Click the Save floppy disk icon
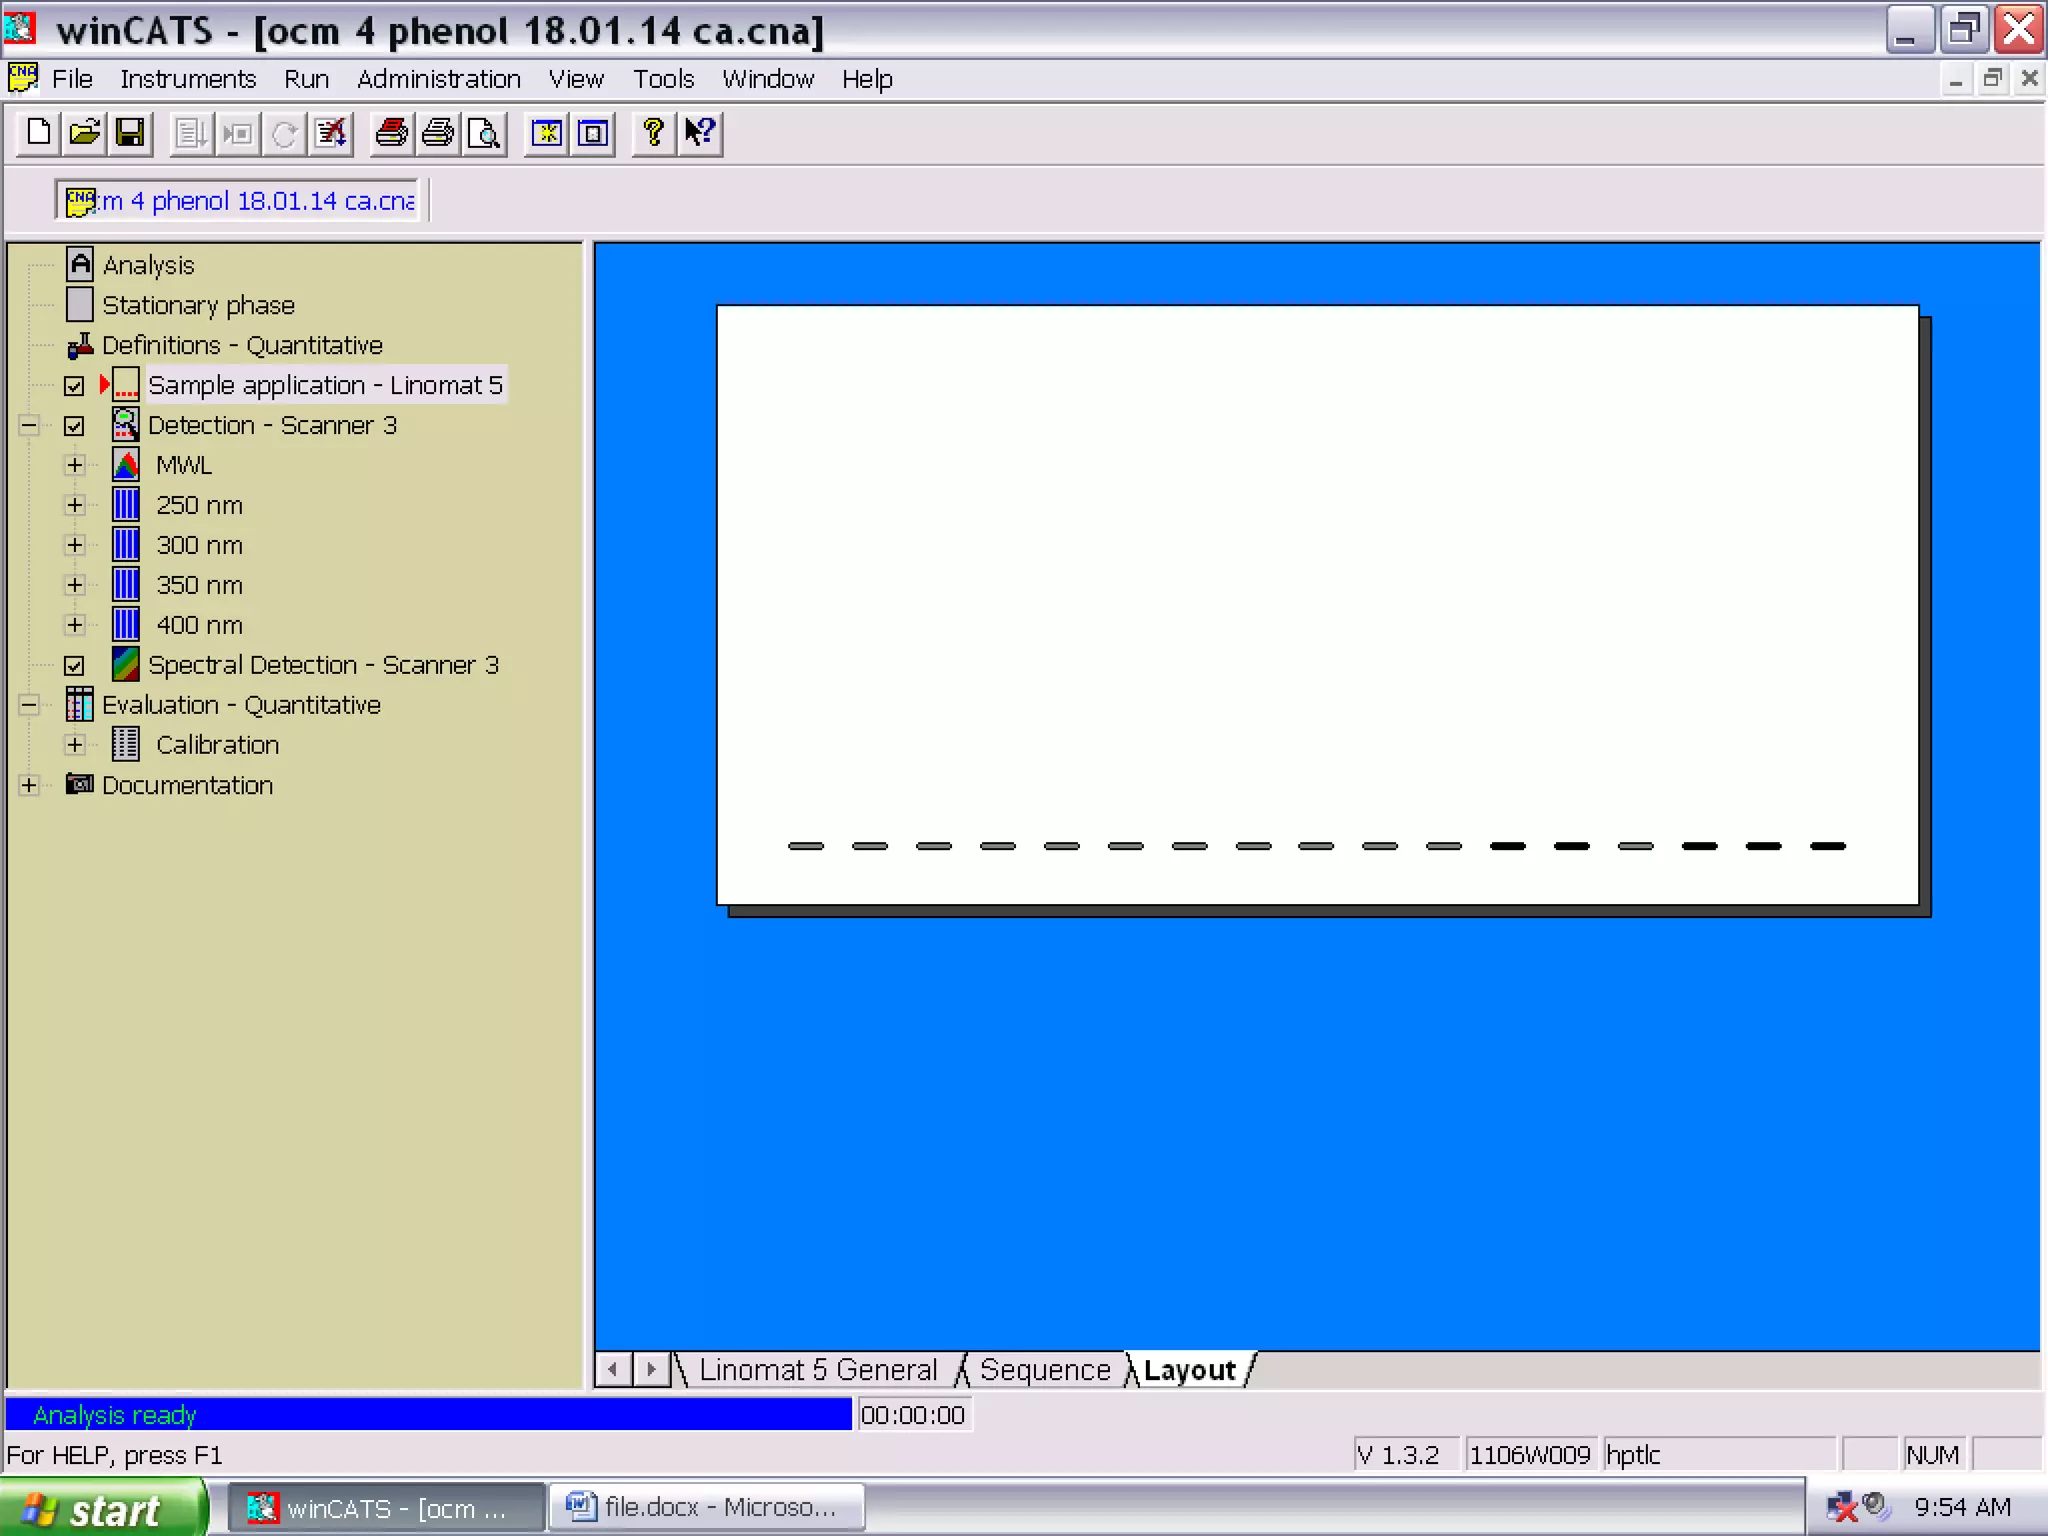Viewport: 2048px width, 1536px height. 130,133
